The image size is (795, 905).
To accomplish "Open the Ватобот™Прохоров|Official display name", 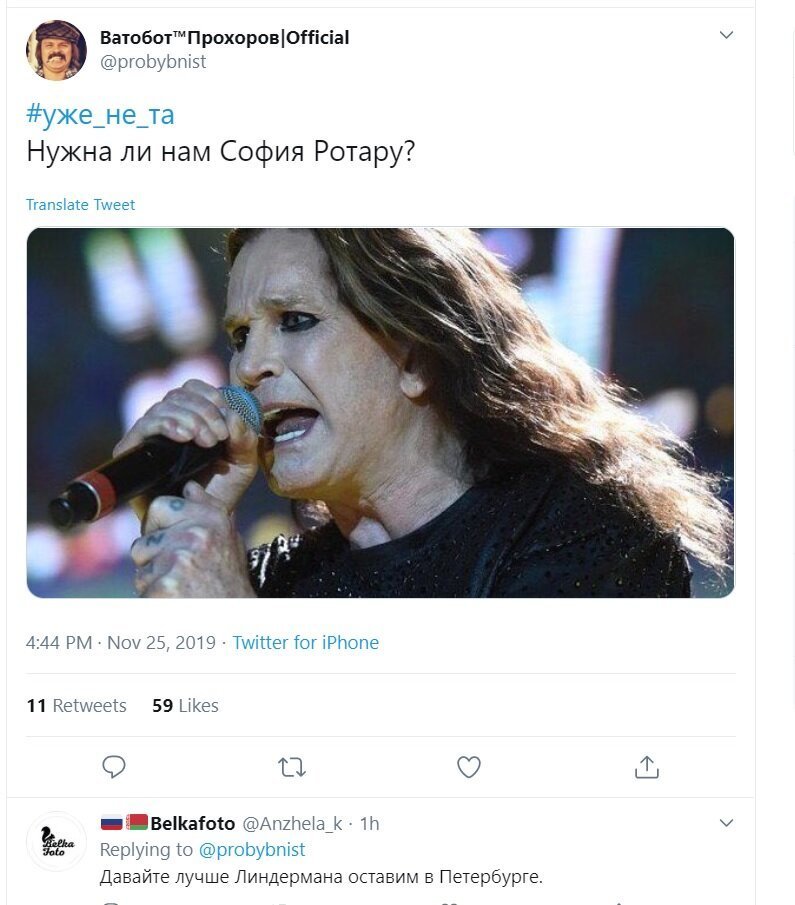I will 225,38.
